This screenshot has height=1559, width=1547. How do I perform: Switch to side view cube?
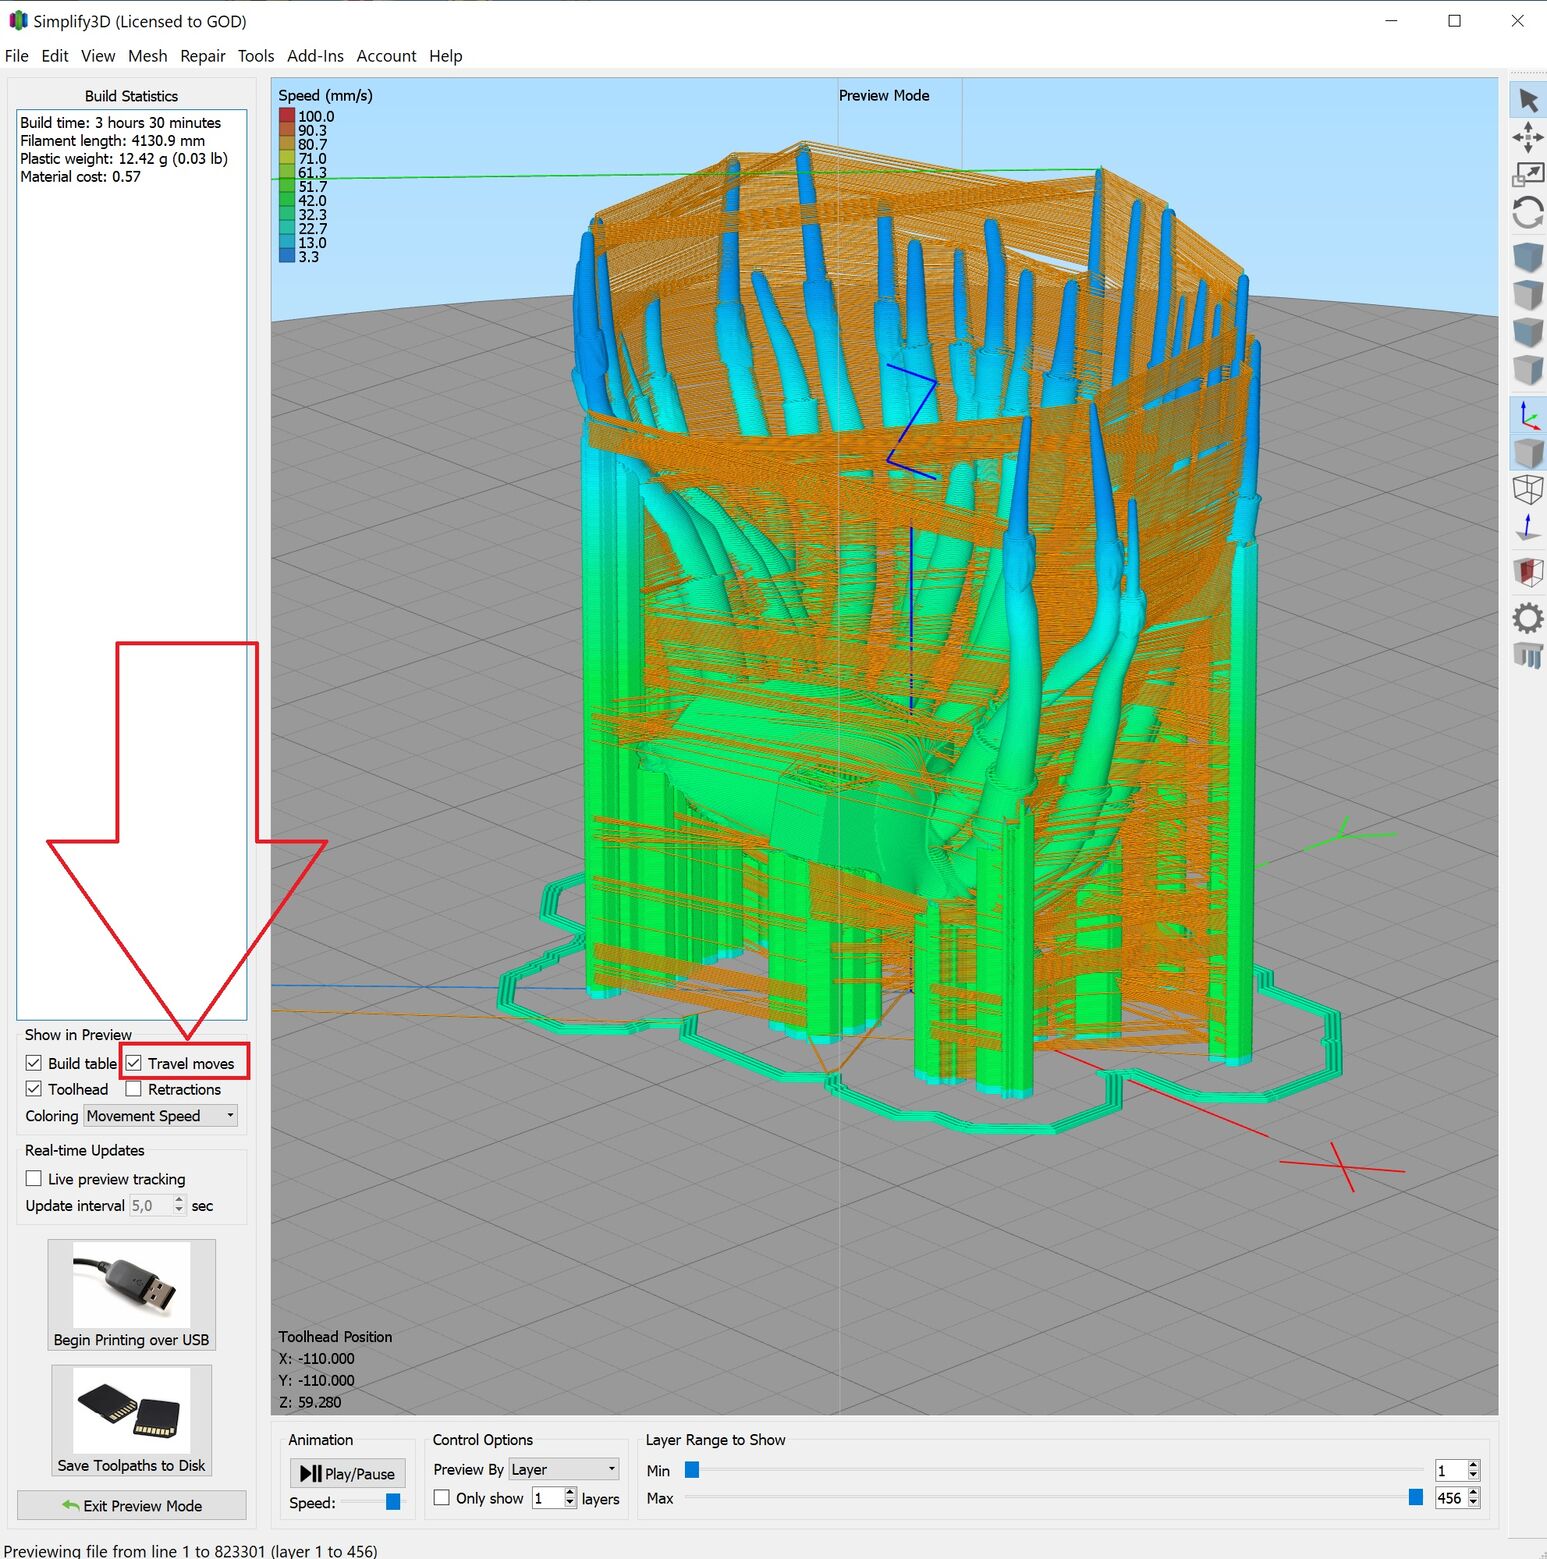(1527, 369)
